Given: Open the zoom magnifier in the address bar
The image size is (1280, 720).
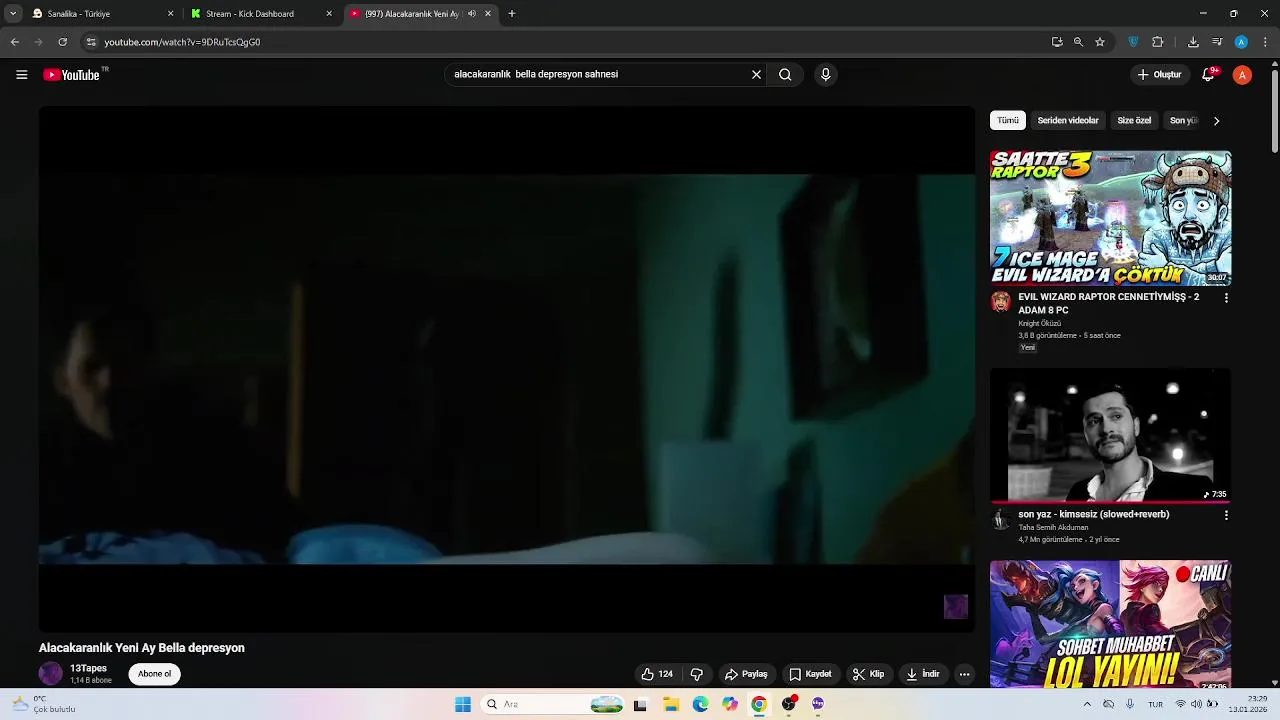Looking at the screenshot, I should 1078,42.
